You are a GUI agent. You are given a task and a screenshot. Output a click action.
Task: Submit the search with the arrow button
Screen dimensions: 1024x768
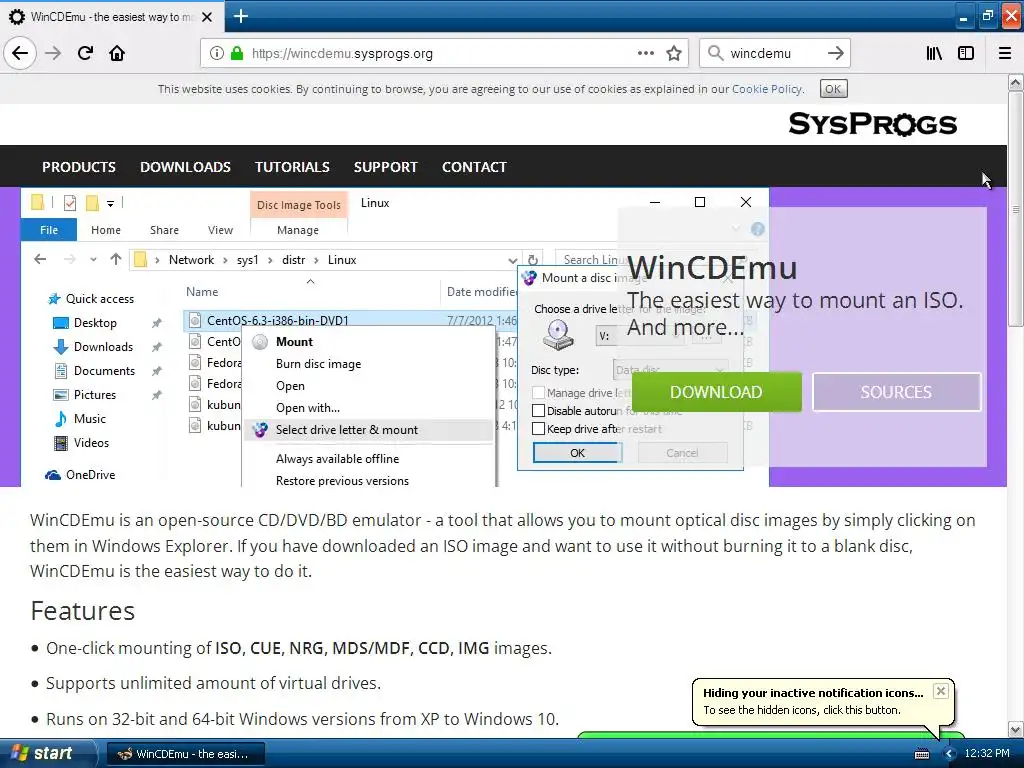[x=835, y=53]
